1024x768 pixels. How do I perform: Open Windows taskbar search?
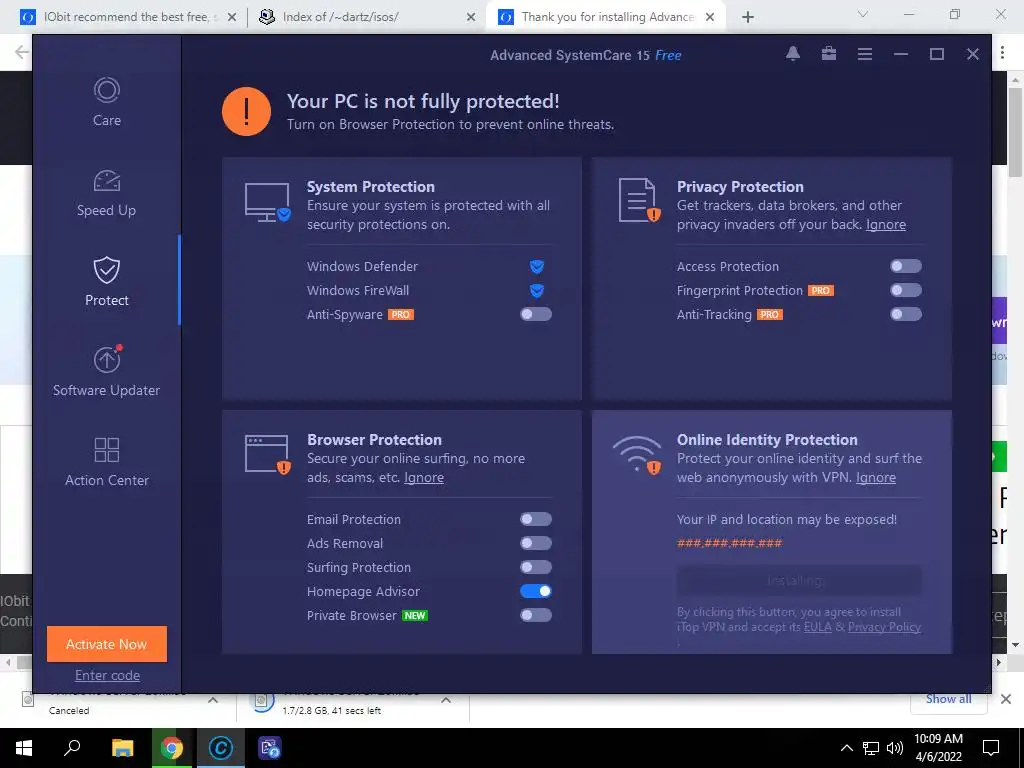click(72, 748)
